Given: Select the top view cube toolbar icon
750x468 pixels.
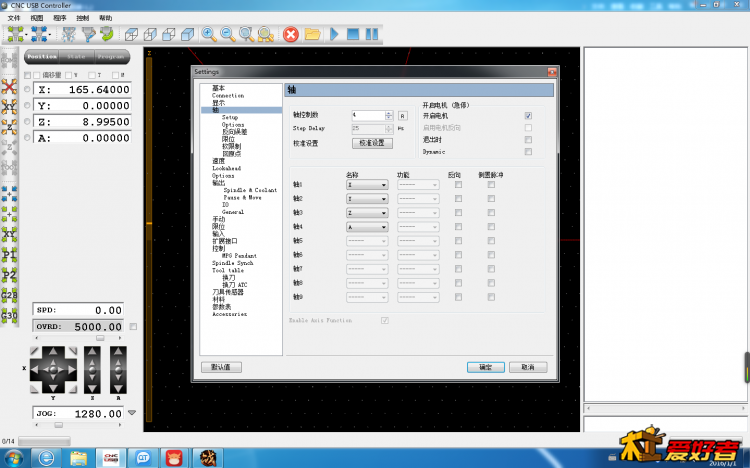Looking at the screenshot, I should [131, 34].
